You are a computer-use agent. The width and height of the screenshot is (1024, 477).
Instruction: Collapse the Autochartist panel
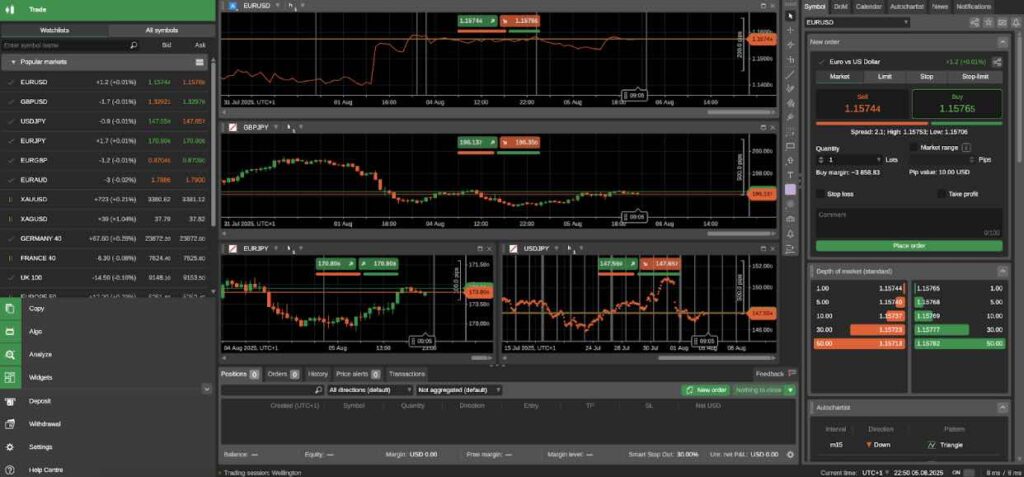coord(1002,408)
